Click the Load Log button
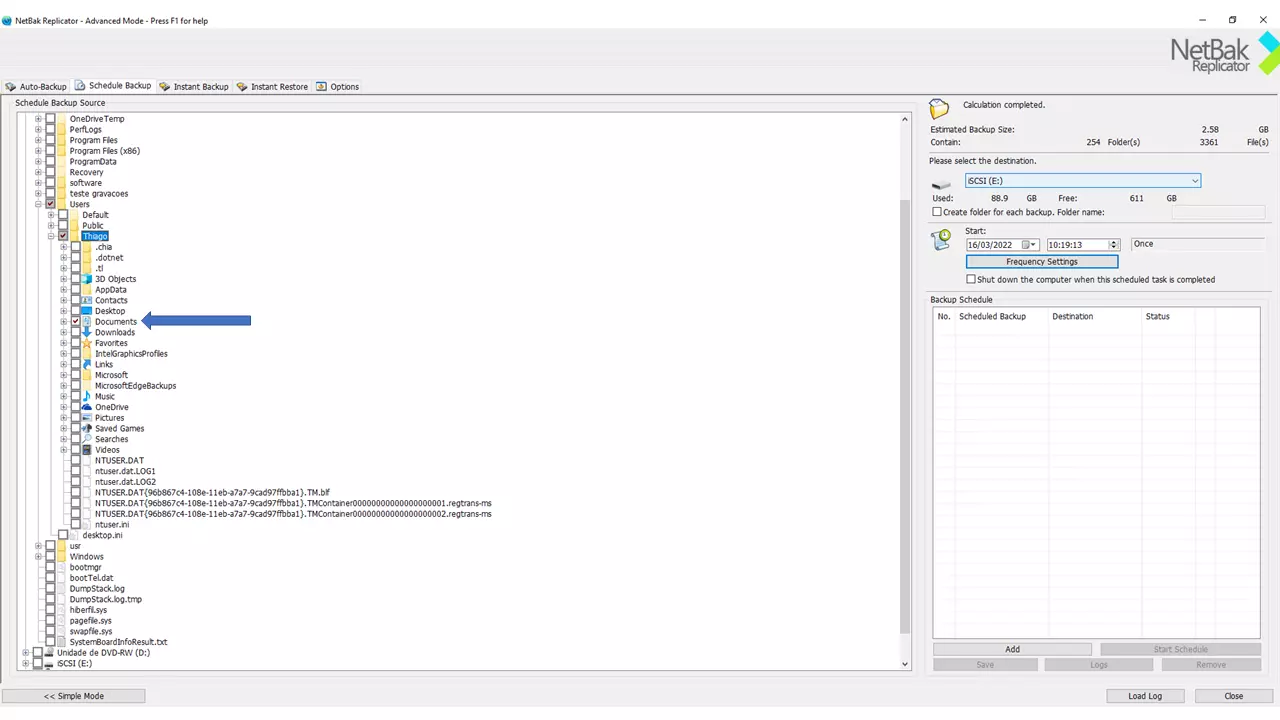The image size is (1280, 720). [x=1144, y=696]
